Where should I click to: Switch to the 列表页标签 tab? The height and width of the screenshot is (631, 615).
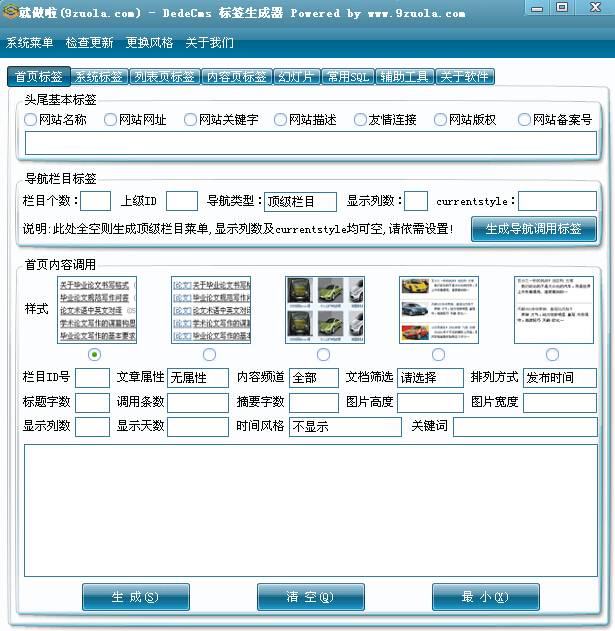pyautogui.click(x=165, y=76)
